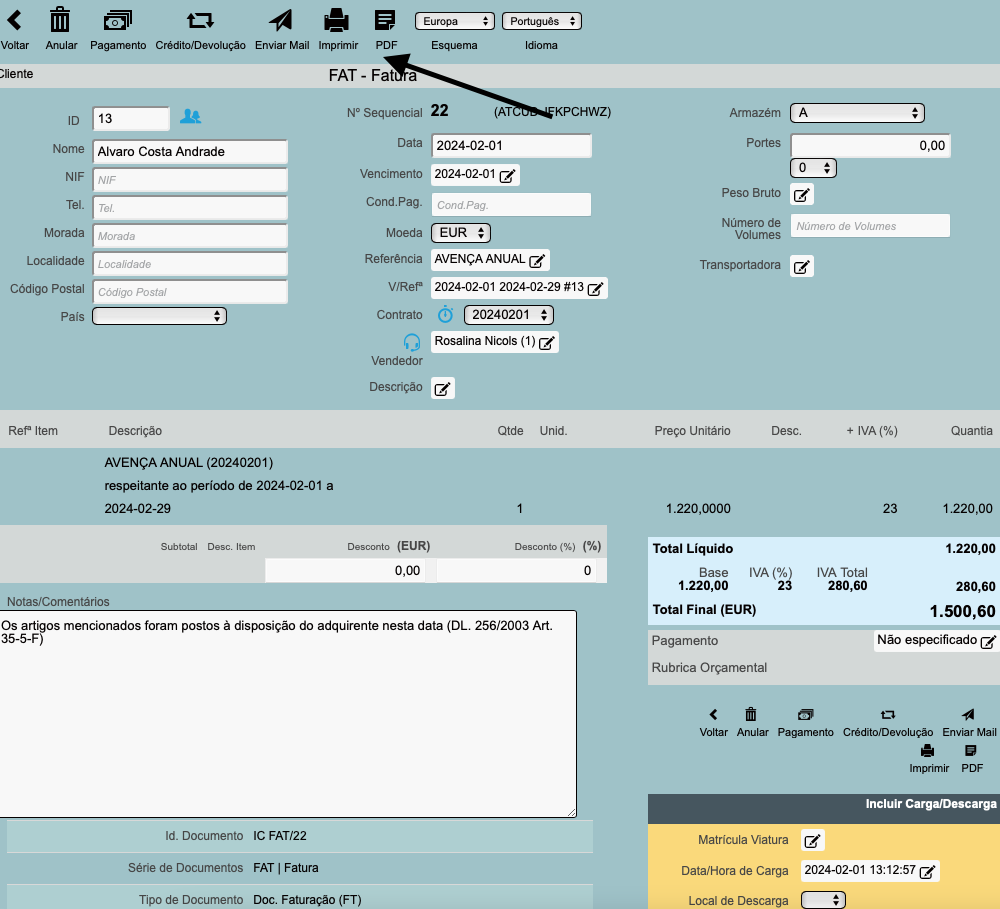This screenshot has width=1000, height=909.
Task: Click the Portes amount field
Action: 871,145
